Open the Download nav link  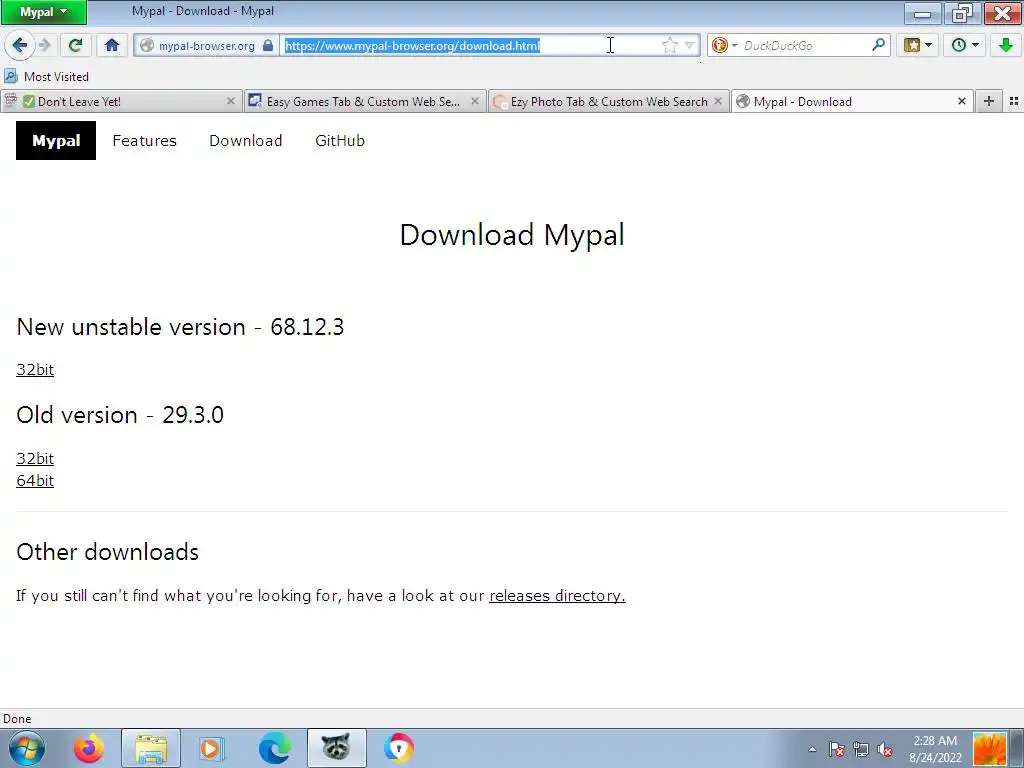tap(246, 140)
